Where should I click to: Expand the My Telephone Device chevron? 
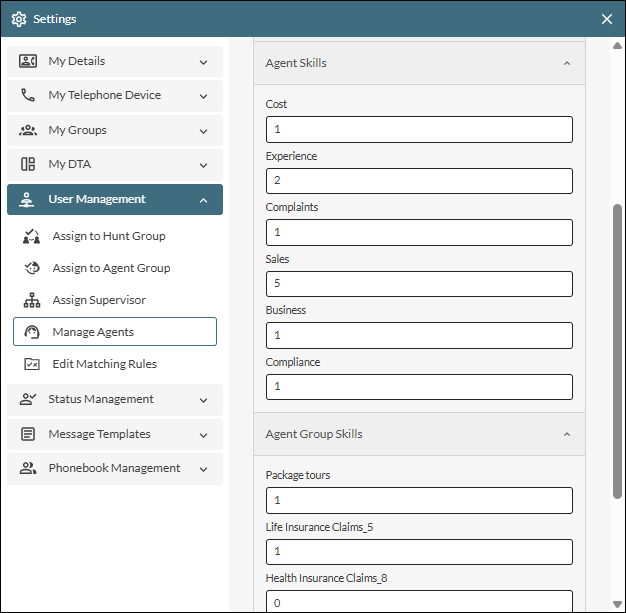[203, 96]
